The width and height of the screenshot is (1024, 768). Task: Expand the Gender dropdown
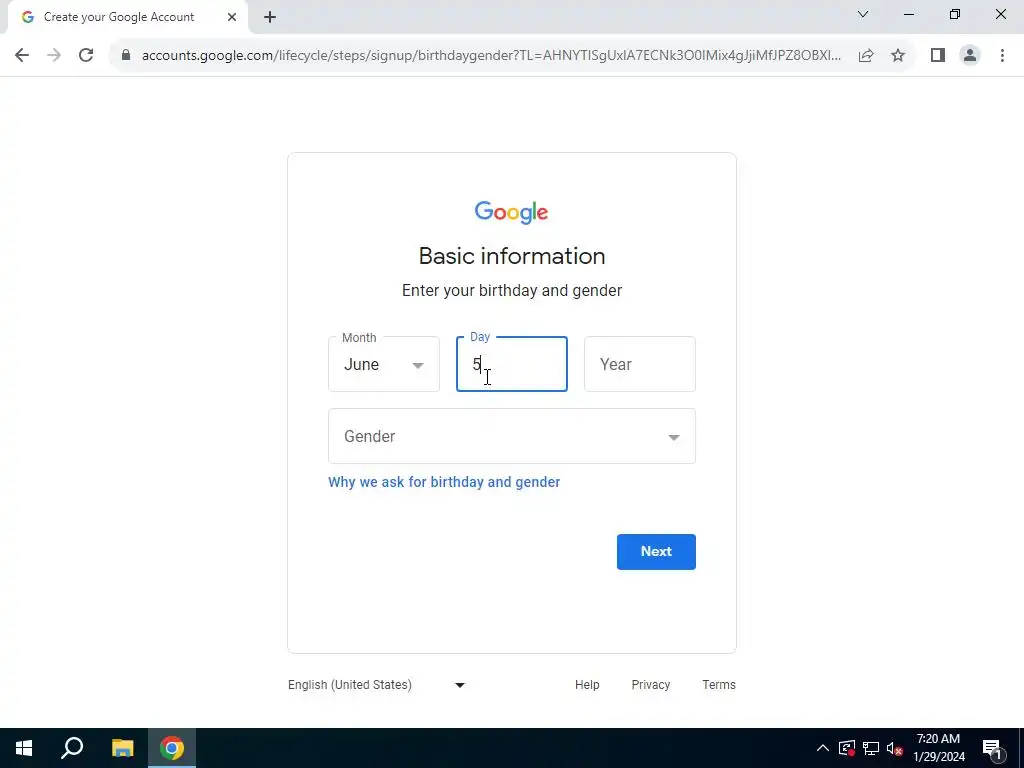coord(512,436)
